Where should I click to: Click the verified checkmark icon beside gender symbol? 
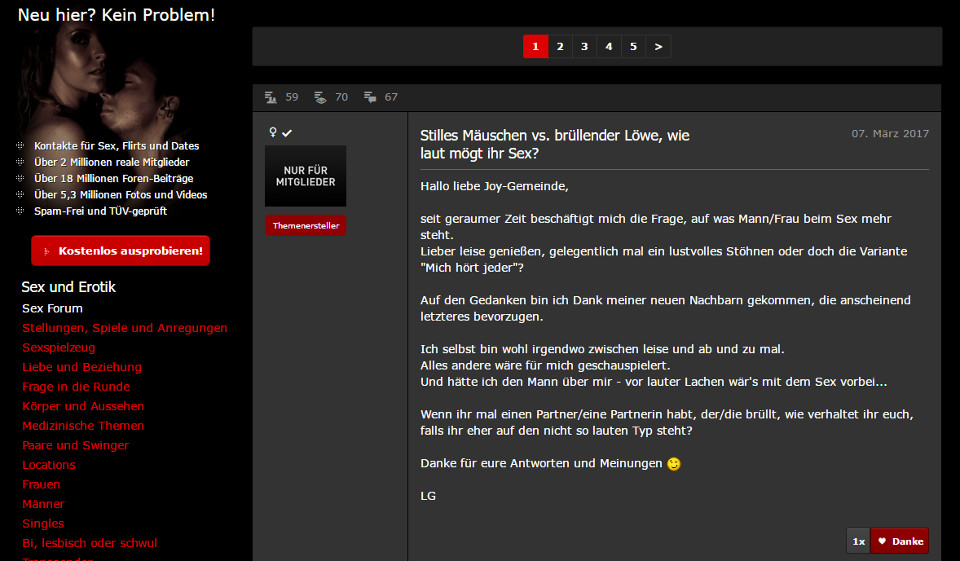tap(287, 132)
